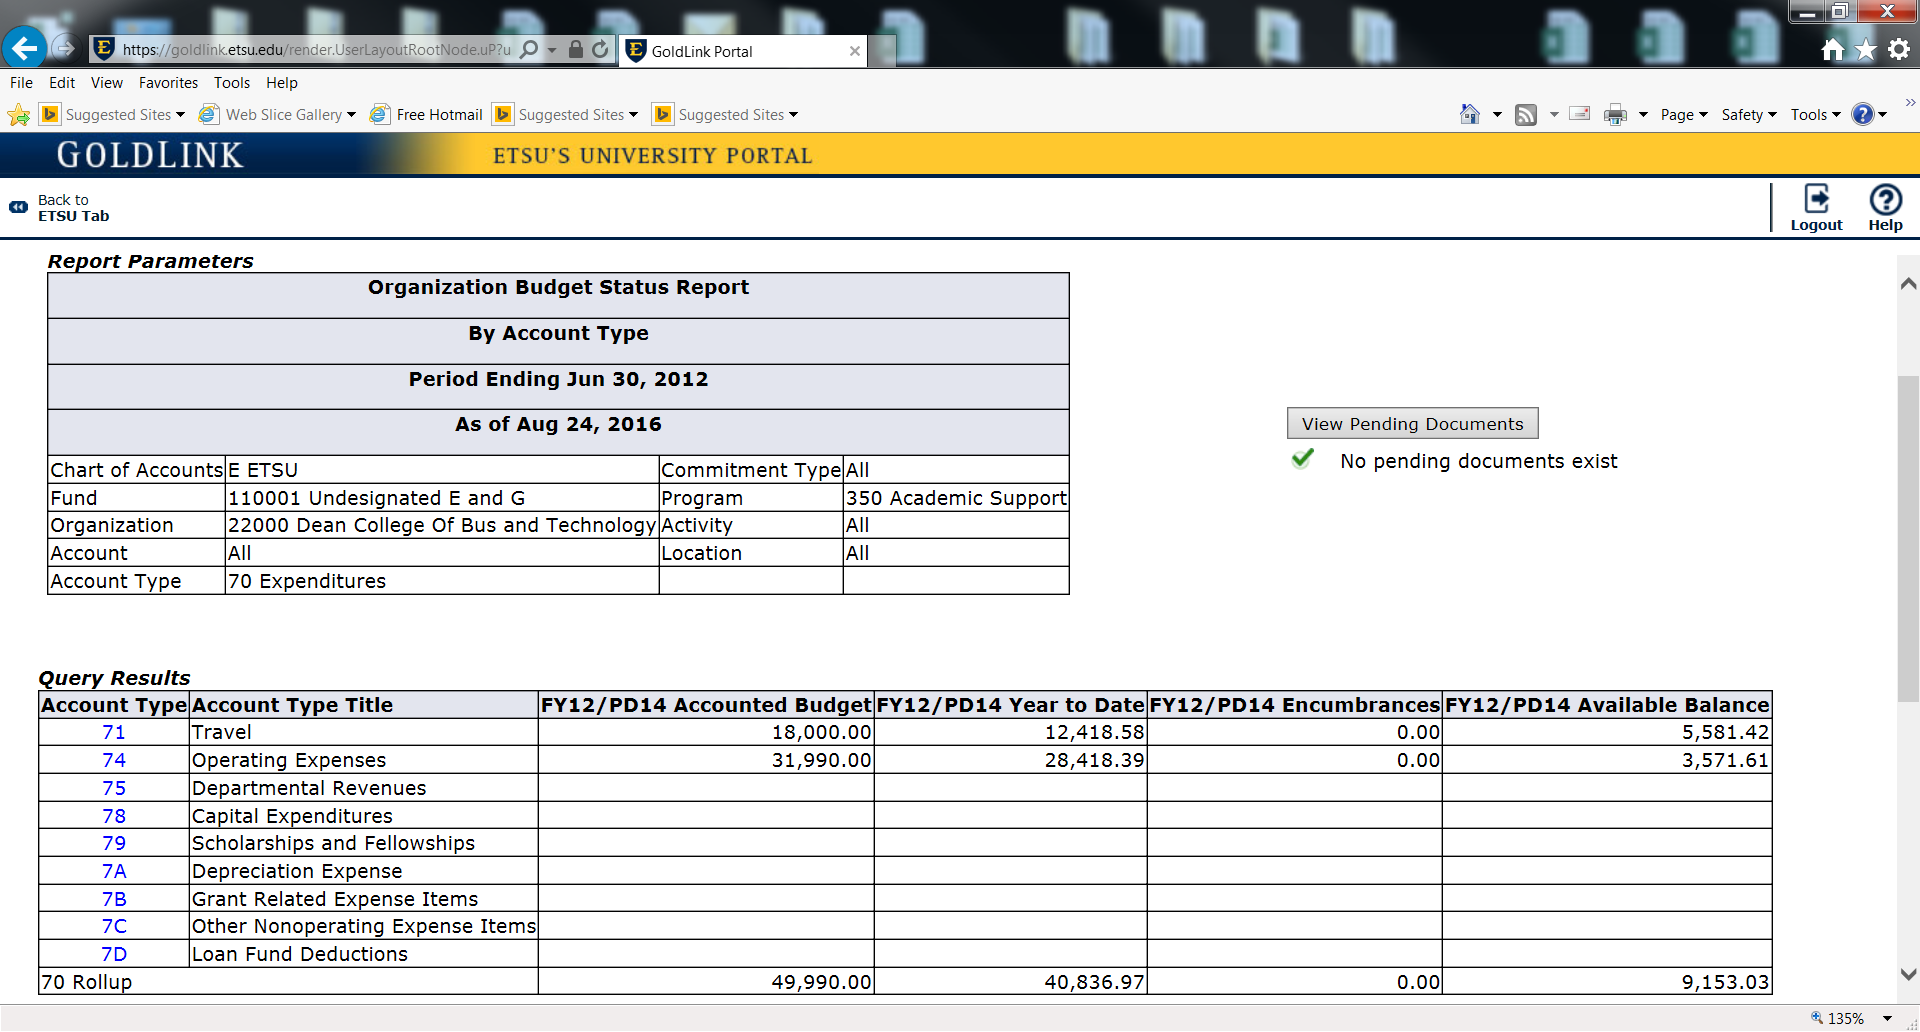The image size is (1920, 1032).
Task: Click the back navigation arrow
Action: click(x=24, y=48)
